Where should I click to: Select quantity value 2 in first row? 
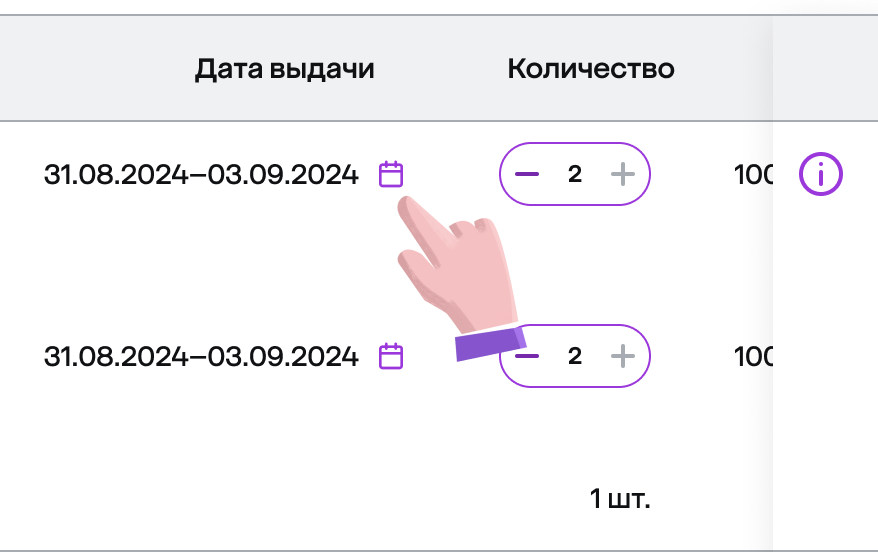(575, 174)
